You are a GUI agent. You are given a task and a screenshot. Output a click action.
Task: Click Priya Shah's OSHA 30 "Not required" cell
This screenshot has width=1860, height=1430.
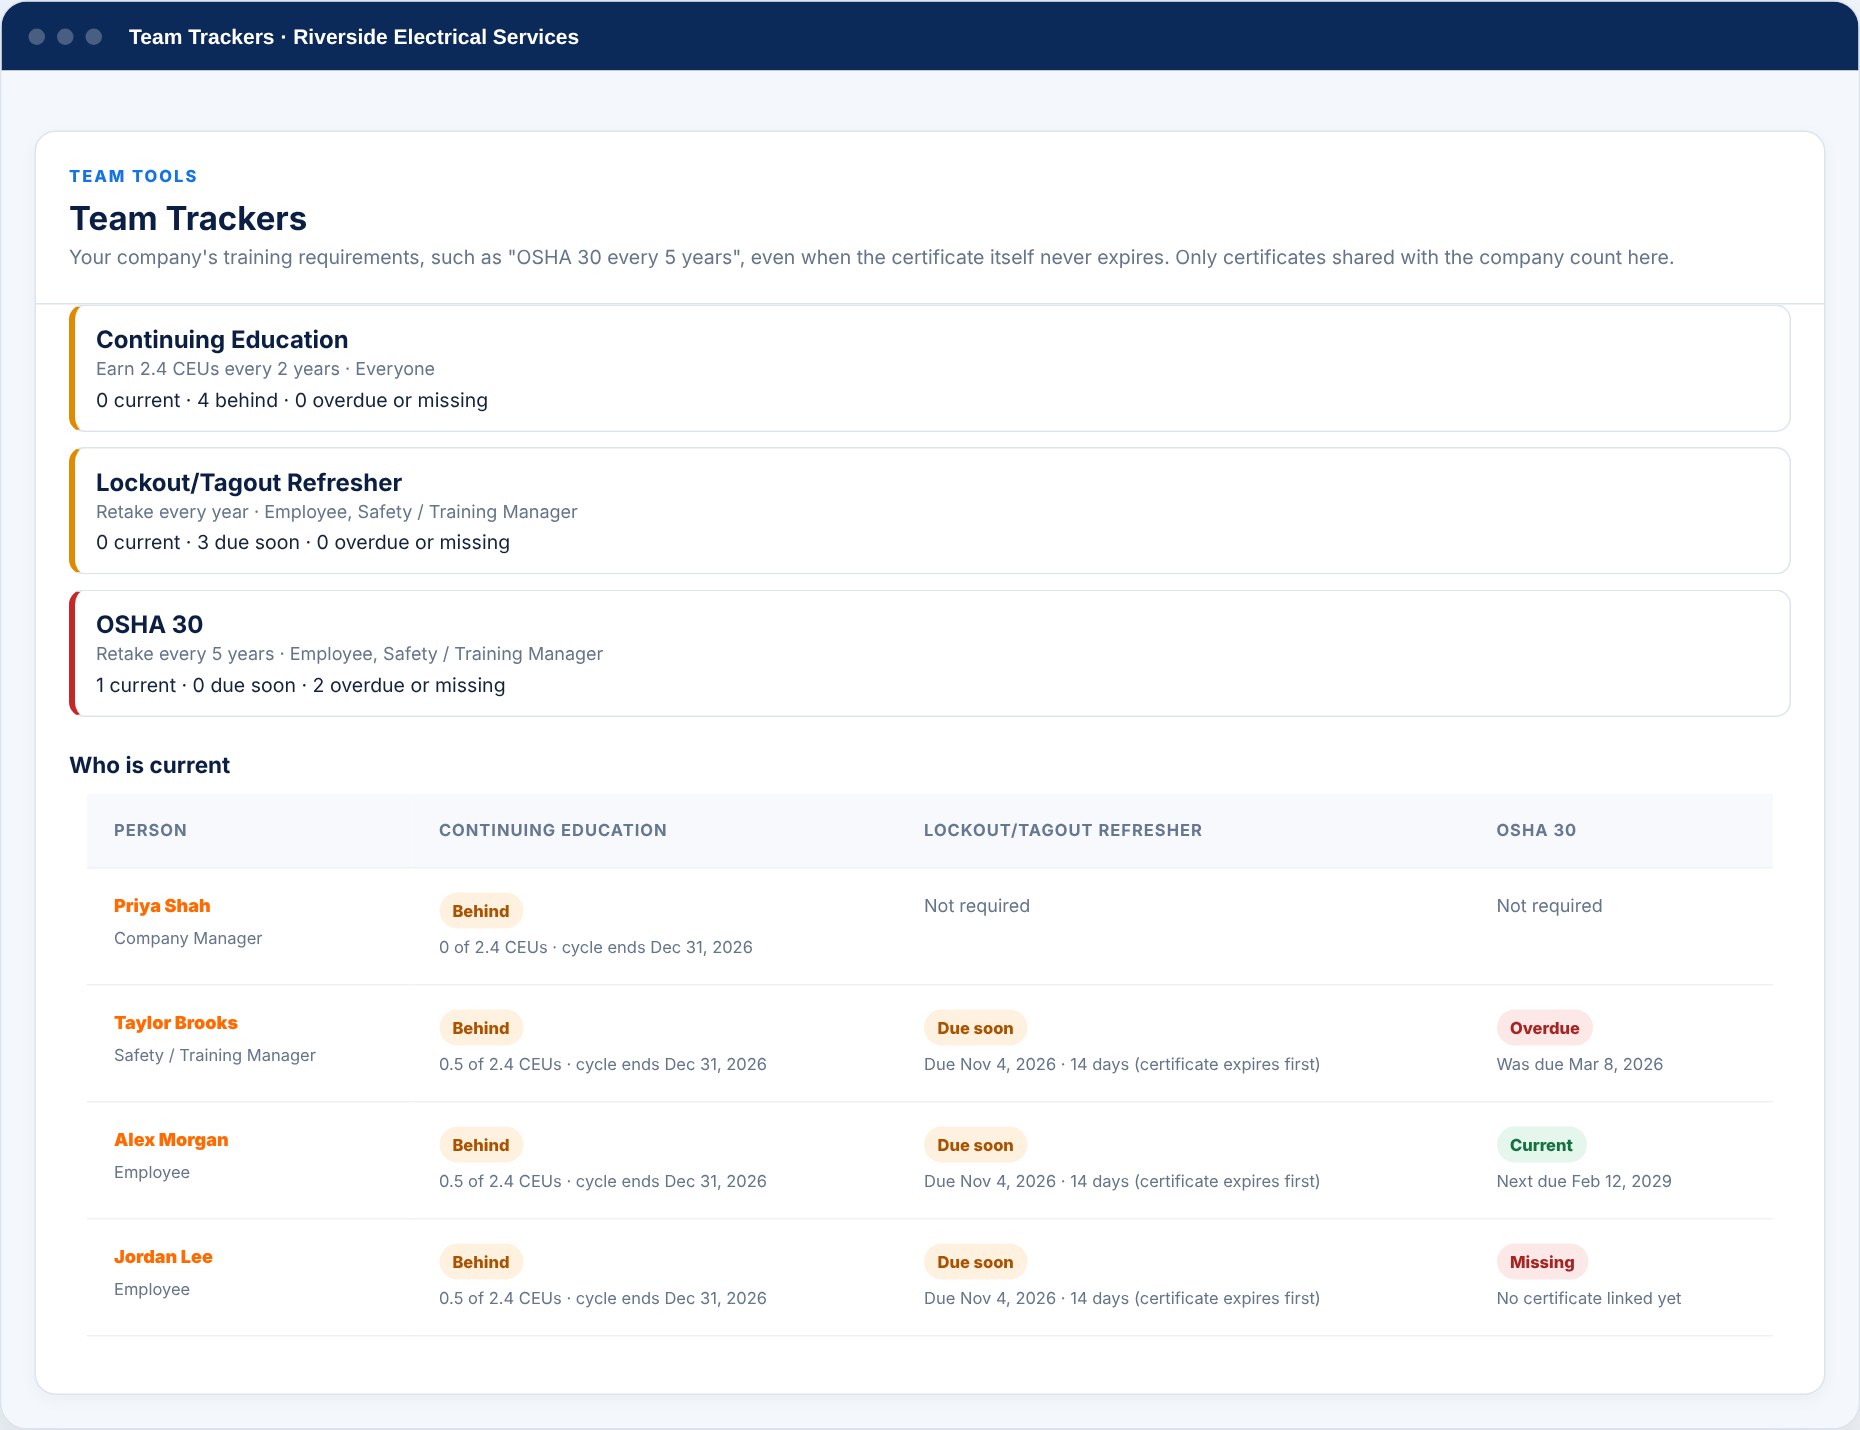pyautogui.click(x=1549, y=906)
